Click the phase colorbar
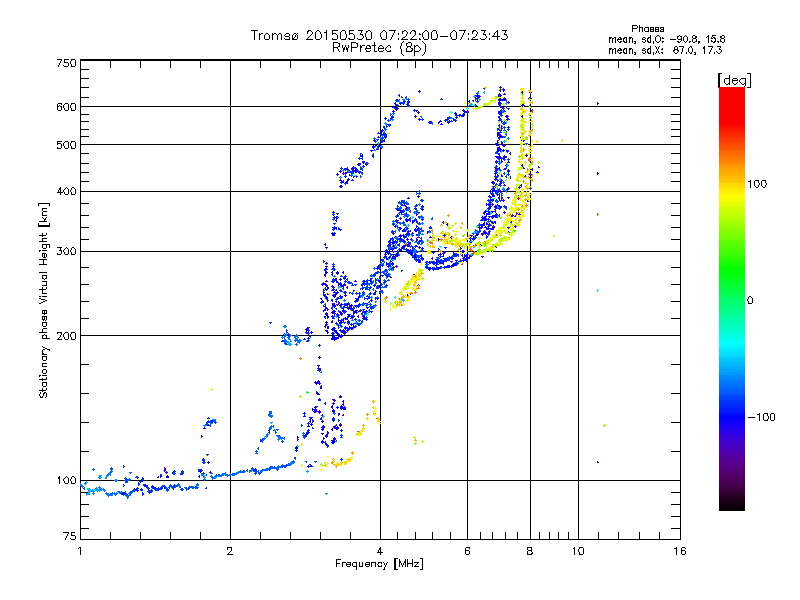This screenshot has height=600, width=800. [732, 298]
